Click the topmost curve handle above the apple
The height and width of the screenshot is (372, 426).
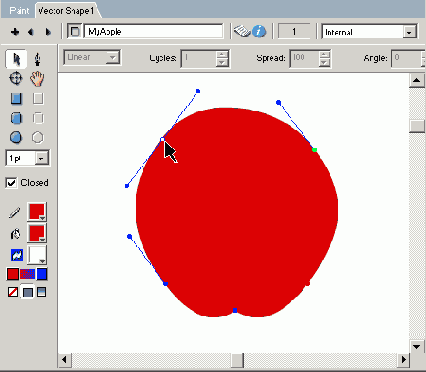[x=198, y=91]
